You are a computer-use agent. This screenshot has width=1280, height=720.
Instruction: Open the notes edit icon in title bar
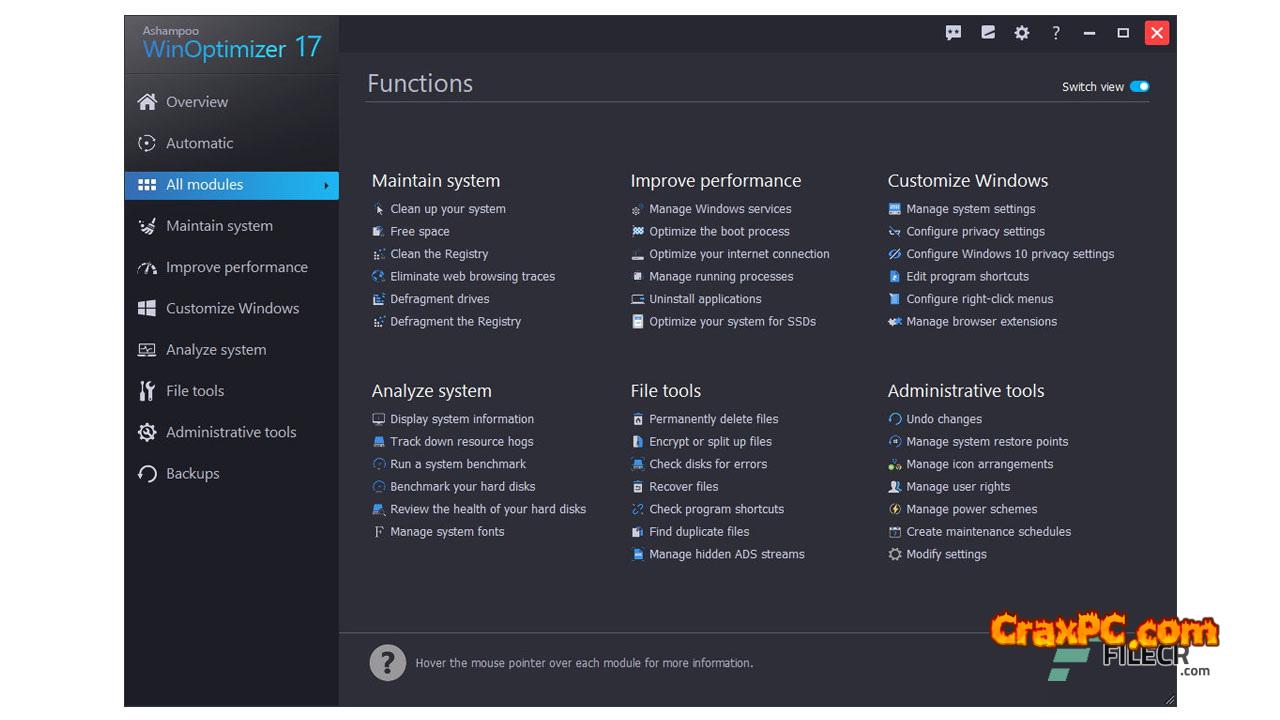click(x=988, y=33)
